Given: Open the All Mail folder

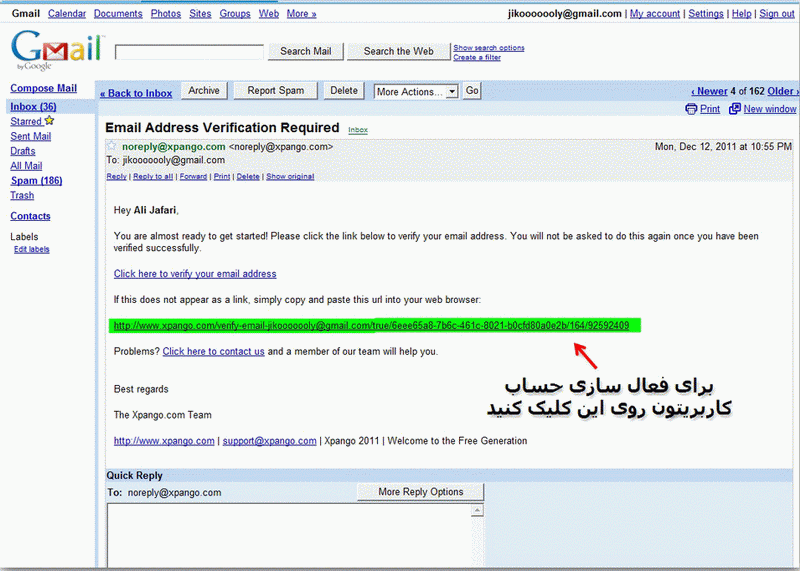Looking at the screenshot, I should (x=26, y=166).
